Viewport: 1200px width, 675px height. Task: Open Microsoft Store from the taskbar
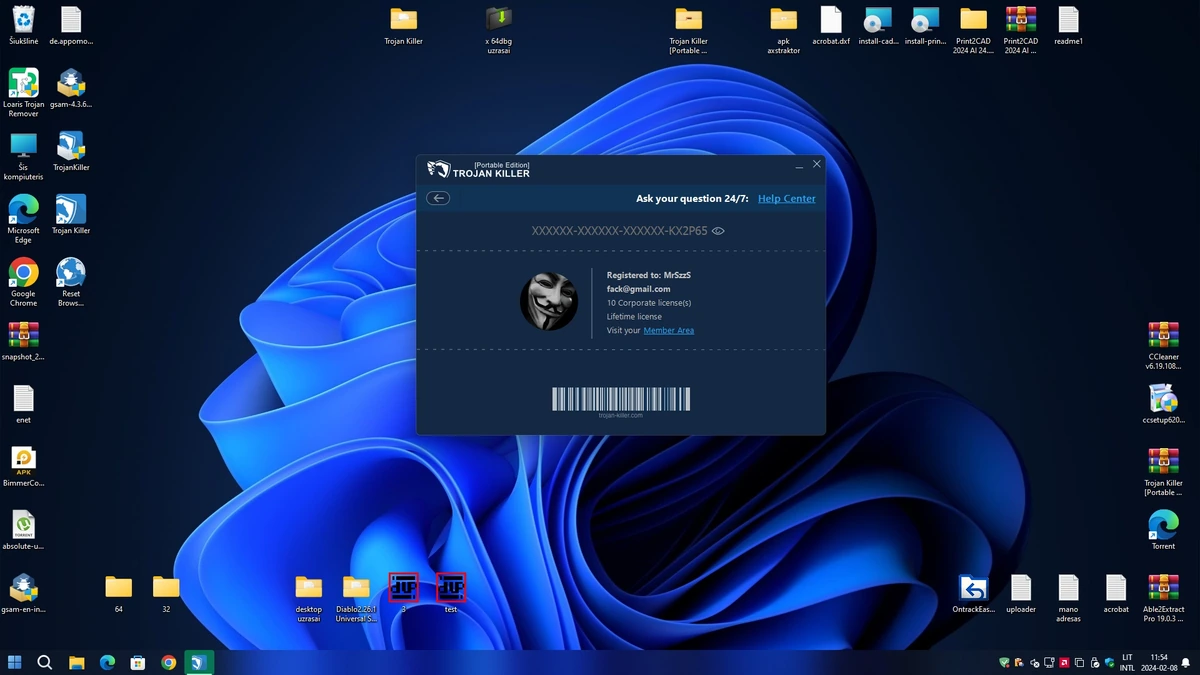pyautogui.click(x=138, y=662)
